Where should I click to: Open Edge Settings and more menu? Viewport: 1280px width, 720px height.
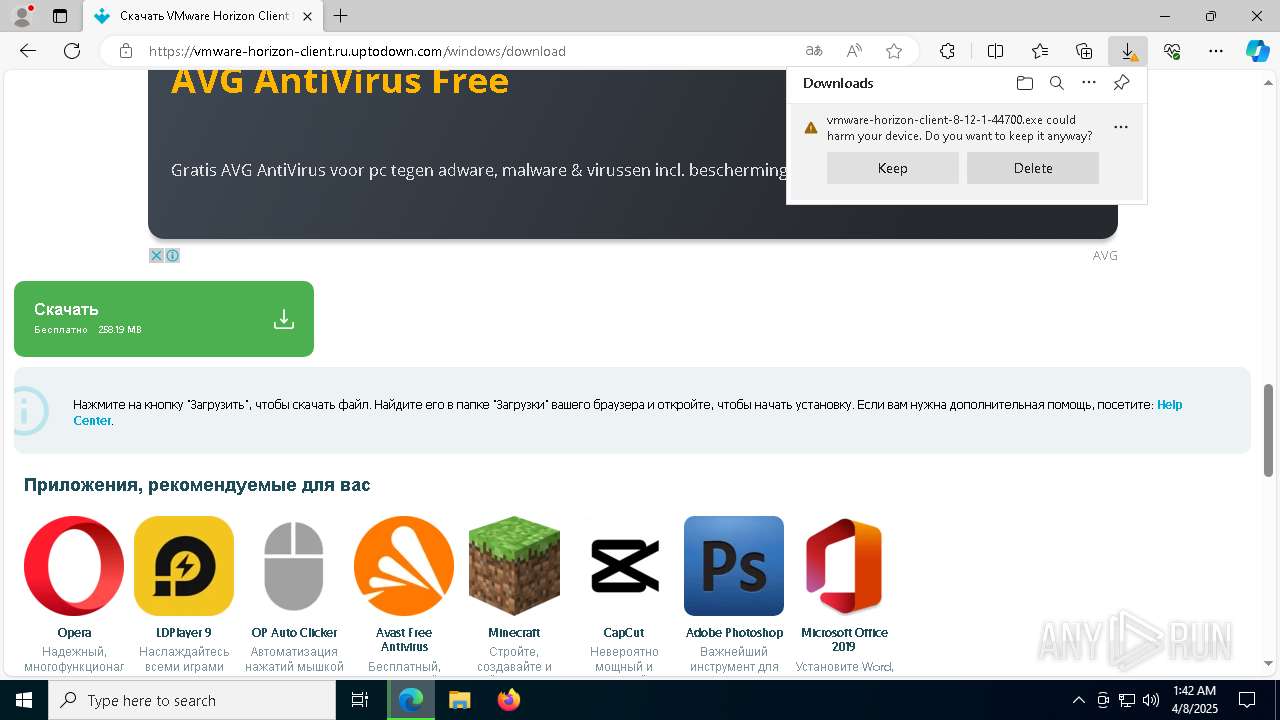click(1216, 51)
